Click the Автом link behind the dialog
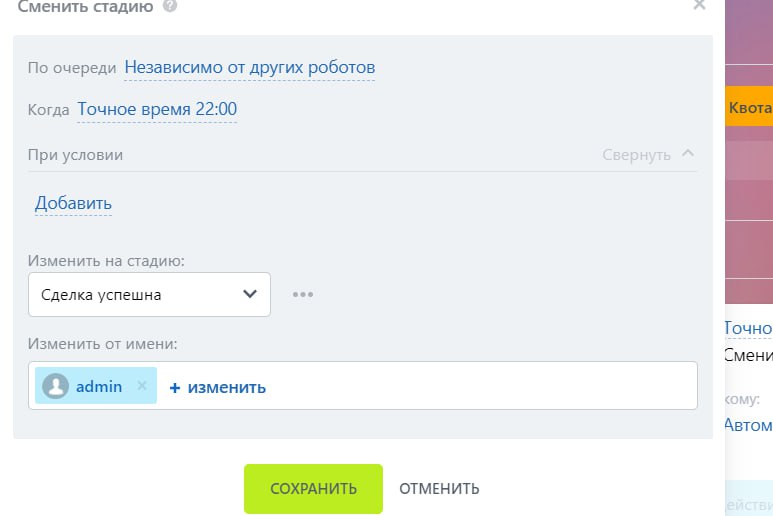Image resolution: width=773 pixels, height=516 pixels. (x=748, y=425)
